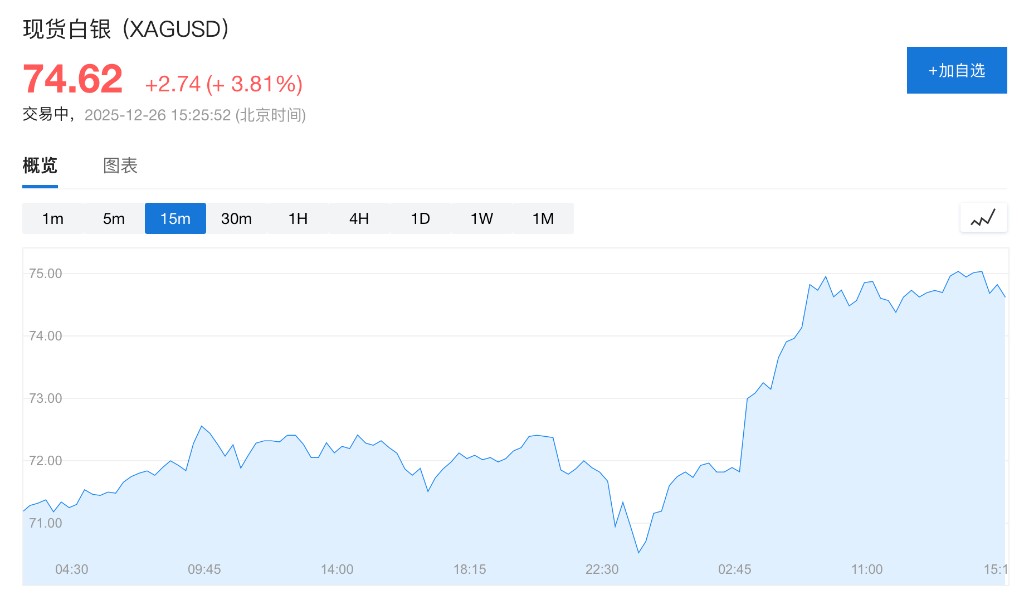Click the +加自选 add to watchlist button
The image size is (1024, 593).
click(956, 70)
